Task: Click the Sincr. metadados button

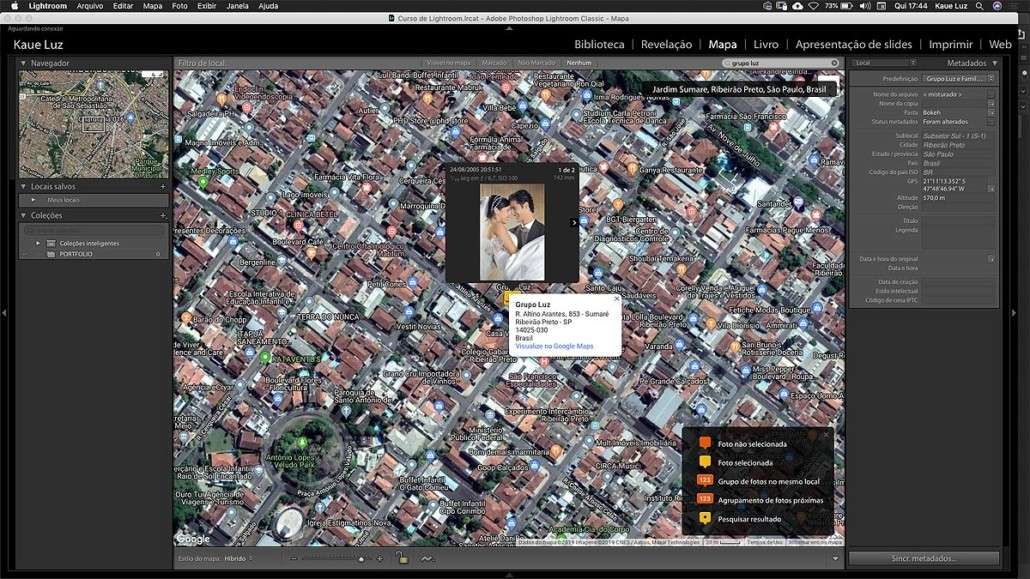Action: coord(924,559)
